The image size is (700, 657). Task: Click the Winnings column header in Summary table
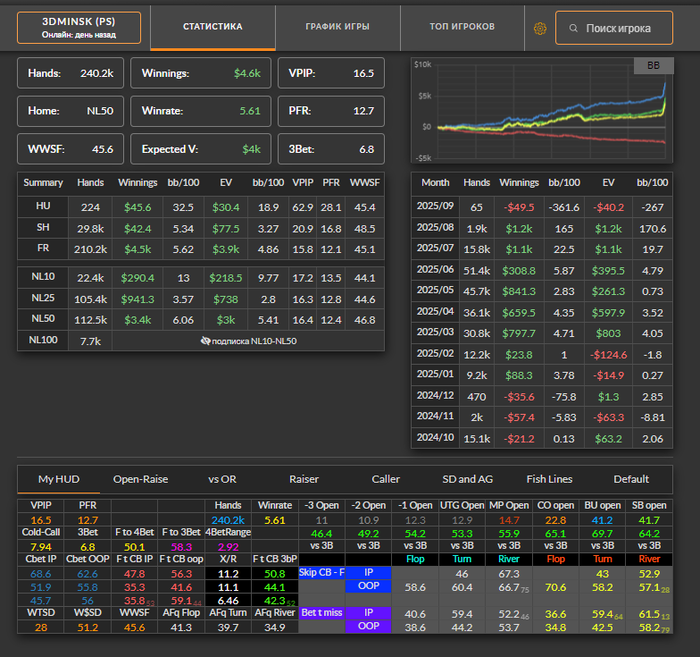point(138,183)
